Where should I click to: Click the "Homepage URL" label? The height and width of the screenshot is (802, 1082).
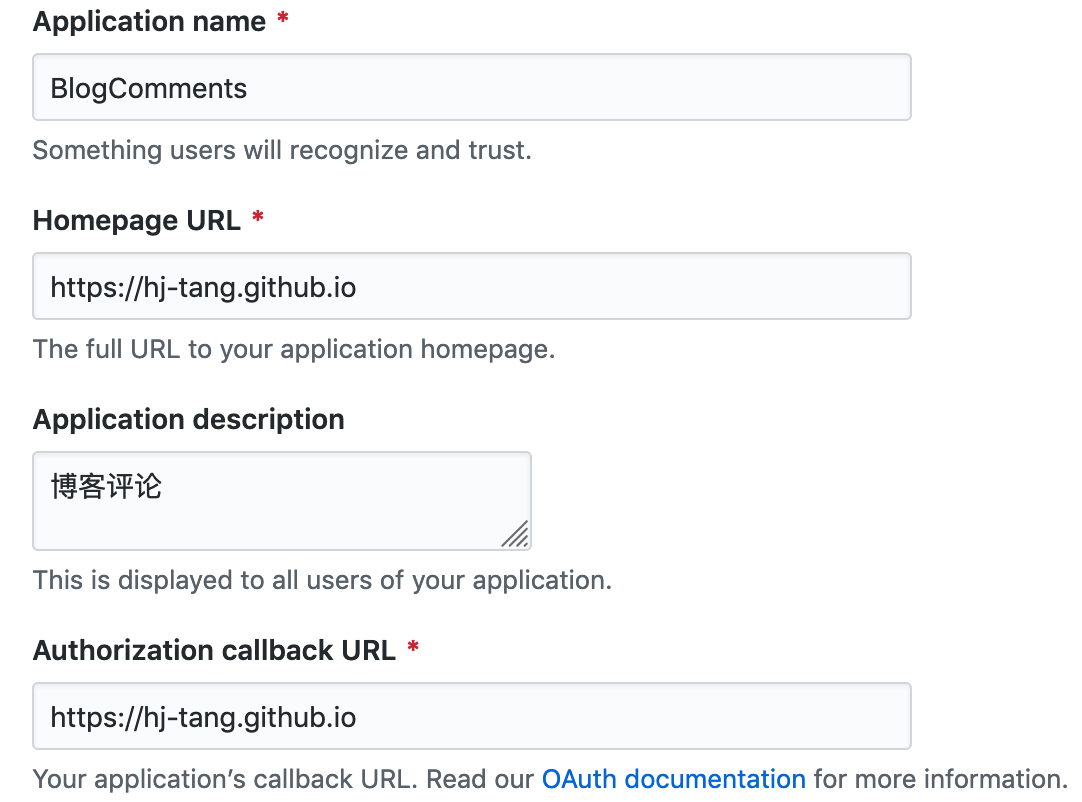coord(136,221)
